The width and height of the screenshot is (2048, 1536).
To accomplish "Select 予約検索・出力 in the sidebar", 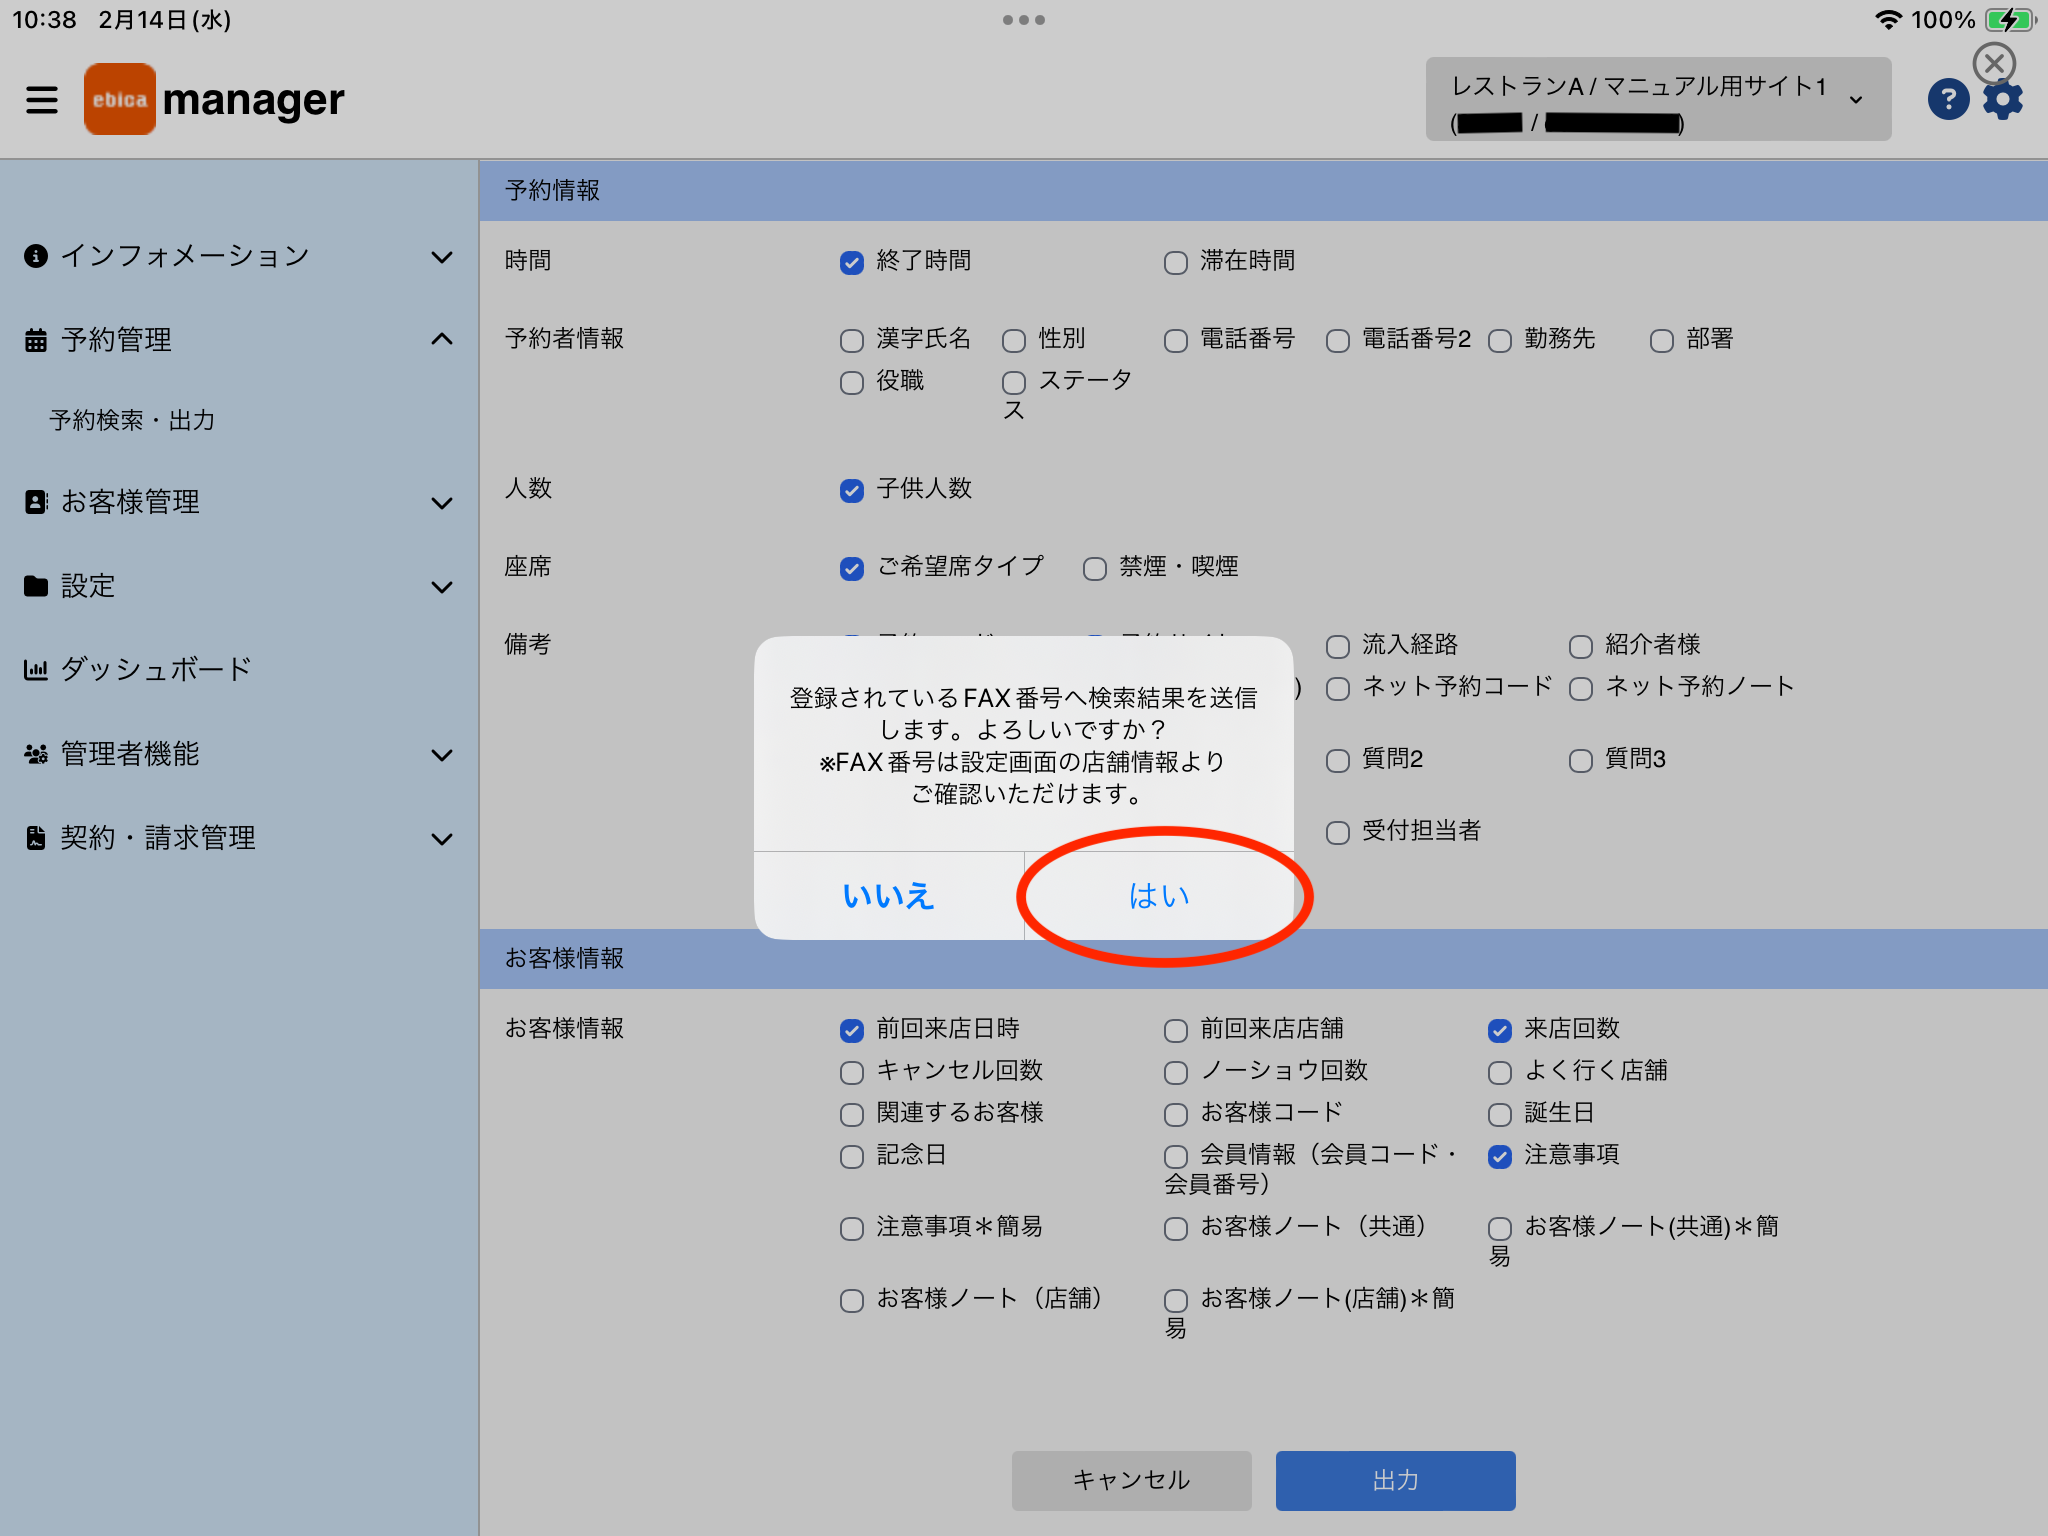I will [x=132, y=420].
